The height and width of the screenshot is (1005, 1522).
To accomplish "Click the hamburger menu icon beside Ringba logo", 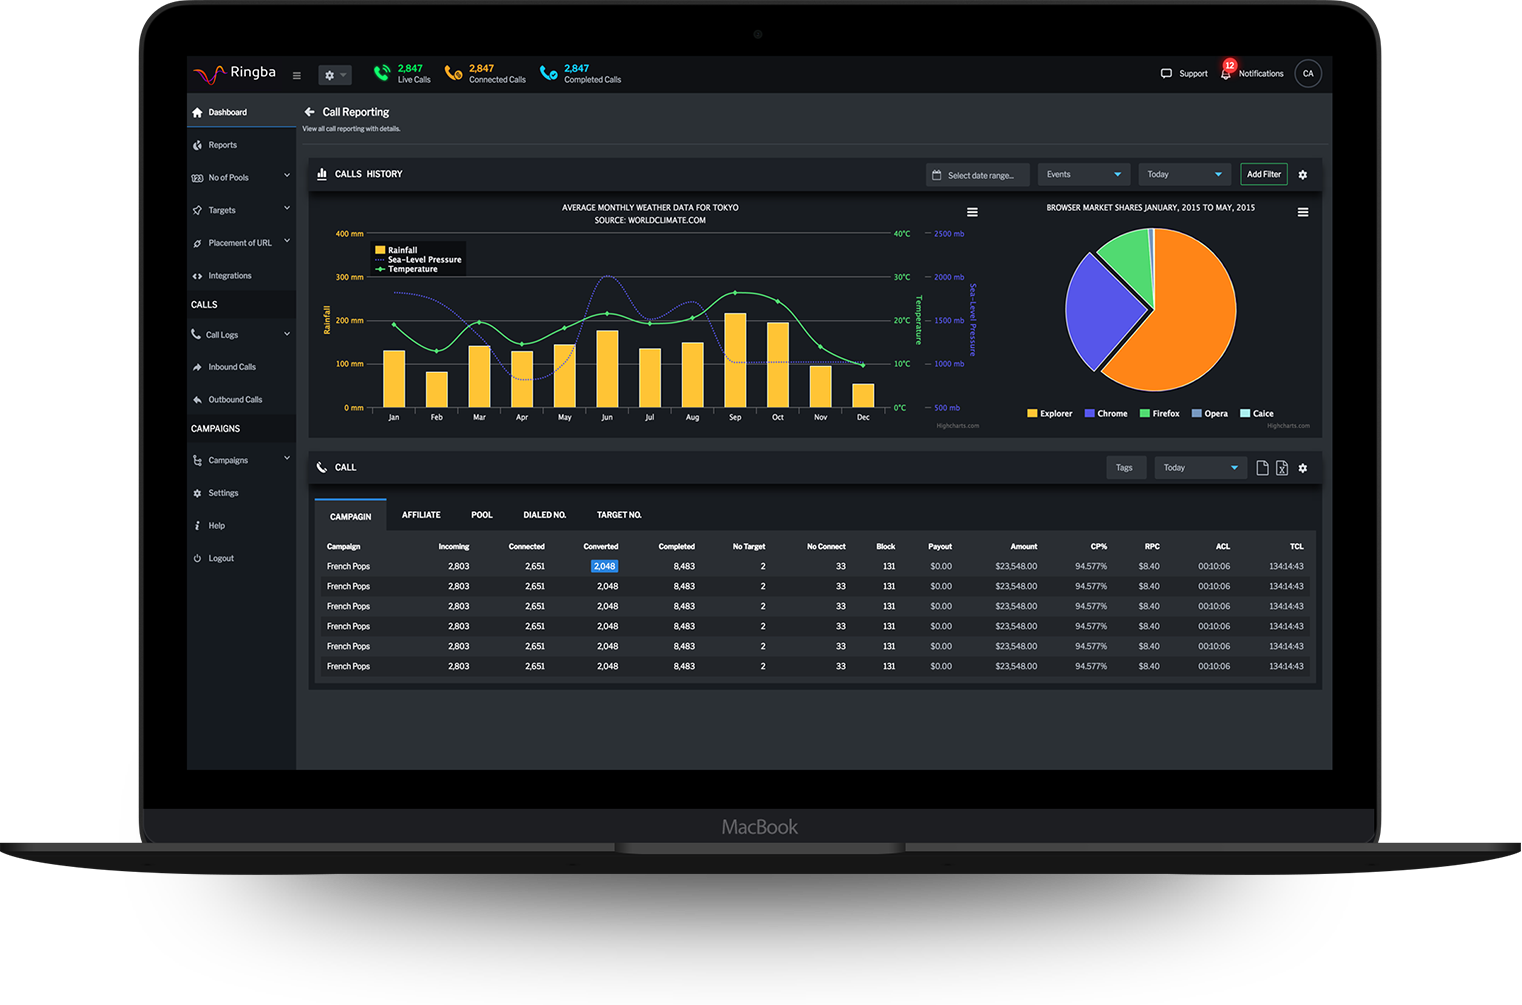I will click(296, 75).
